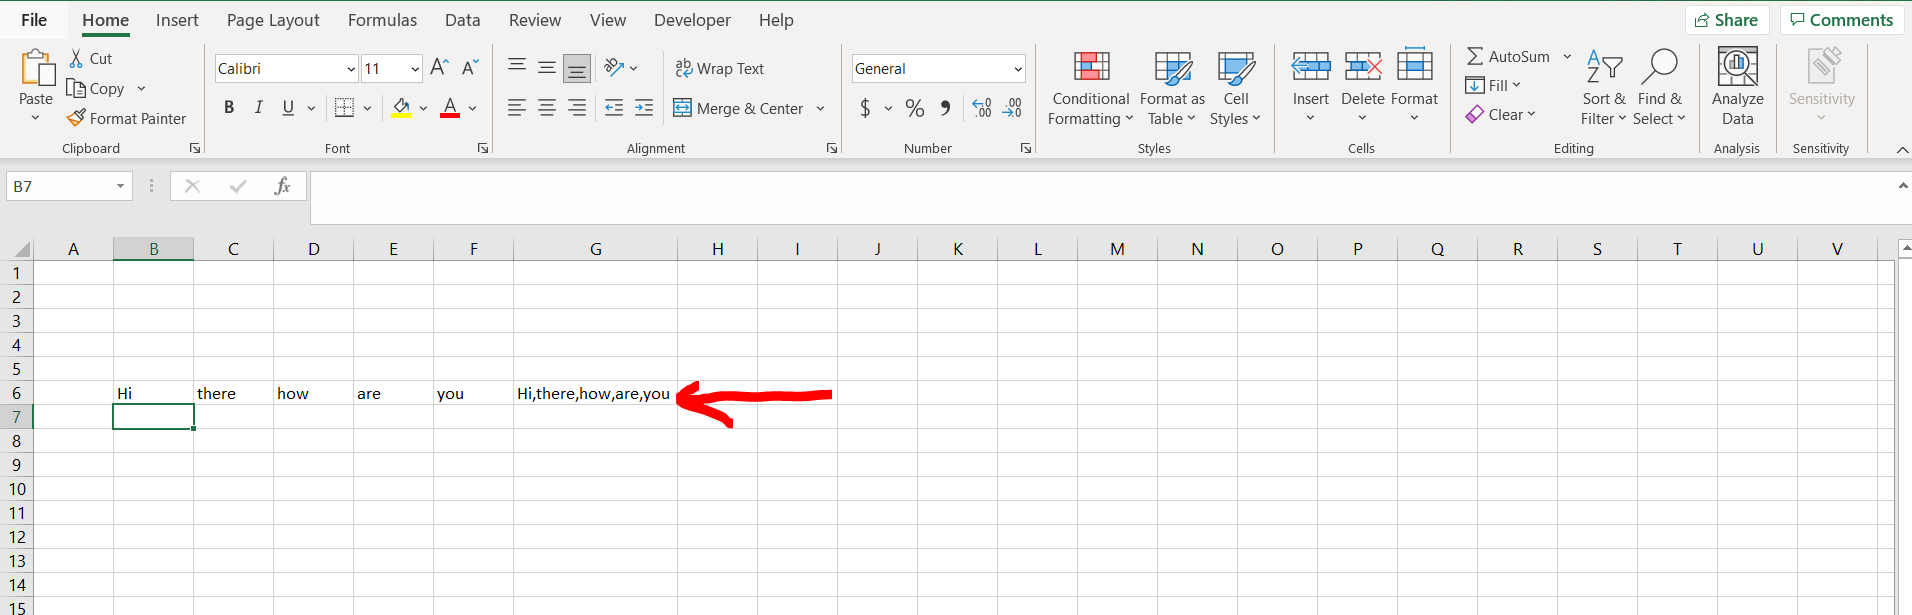Toggle Italic formatting
The image size is (1912, 615).
tap(259, 108)
